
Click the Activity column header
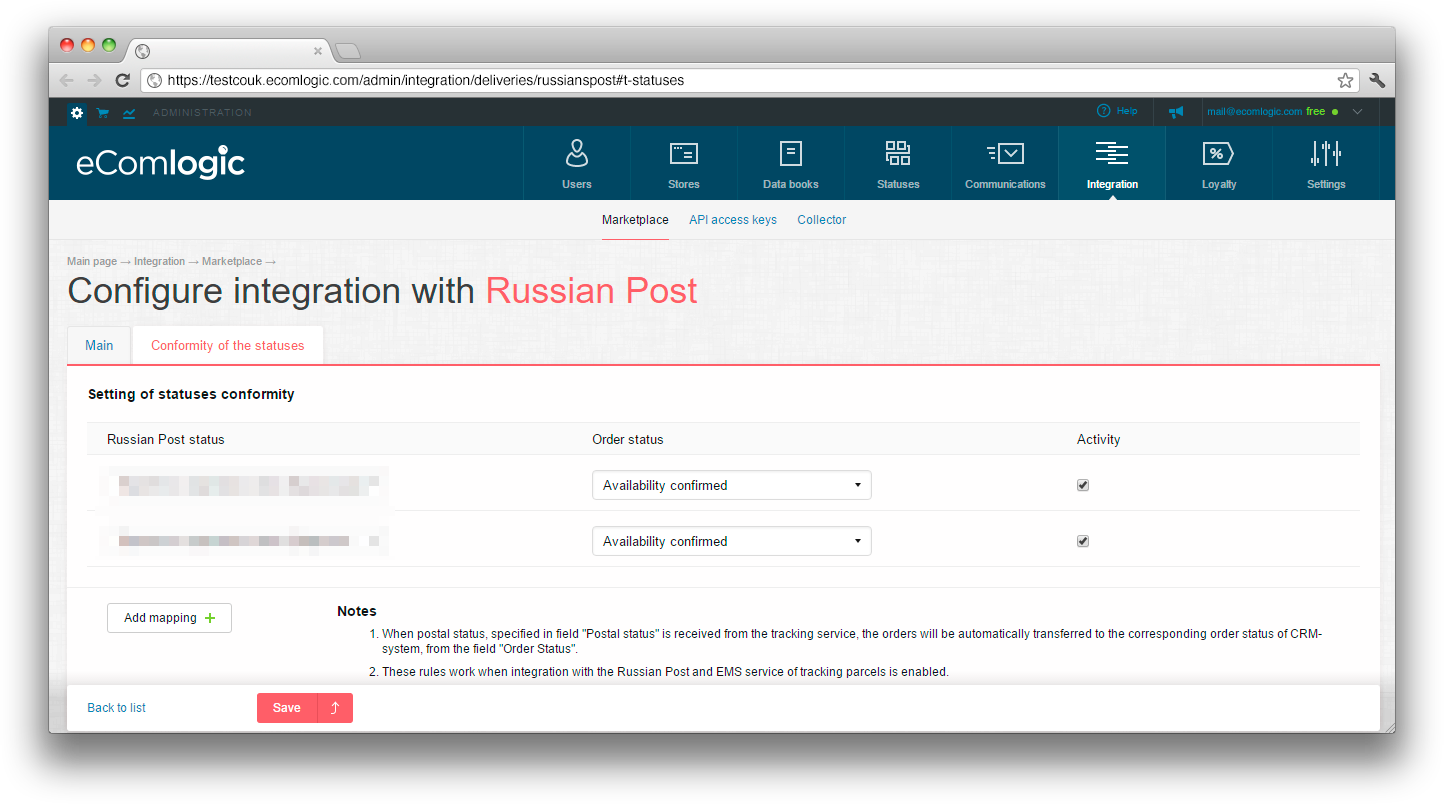[1098, 439]
